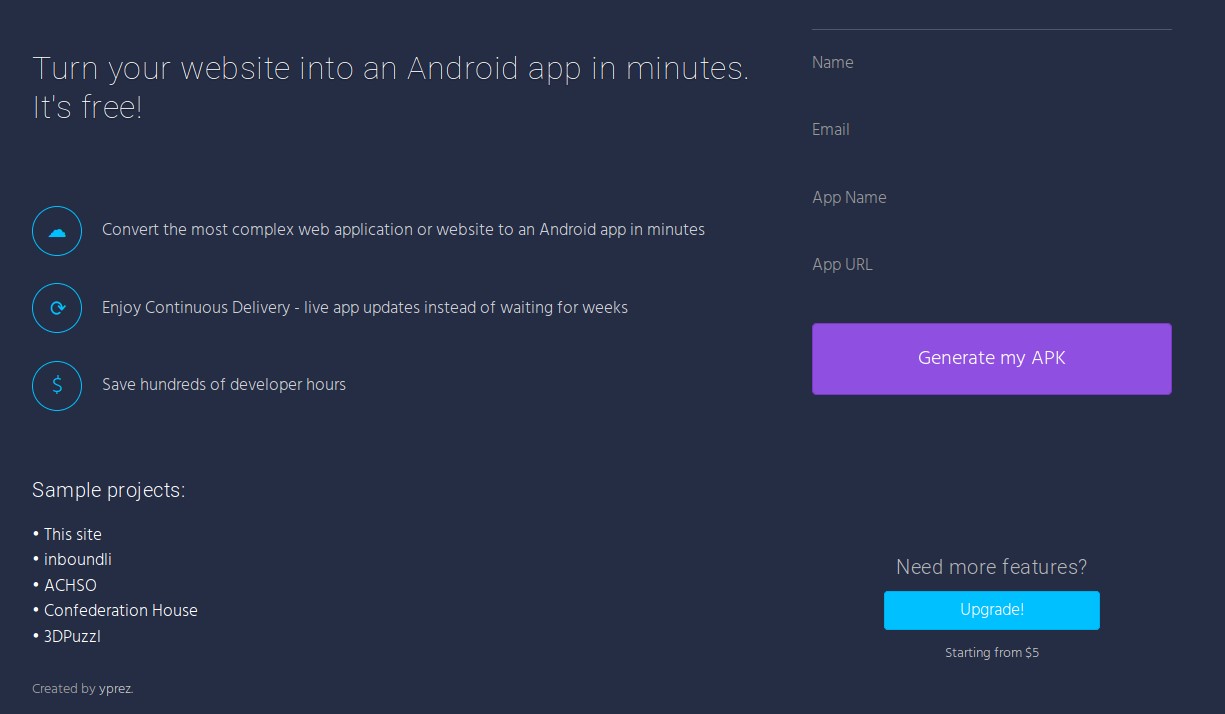Click the circular refresh arrow Continuous Delivery icon
The image size is (1225, 714).
tap(57, 308)
